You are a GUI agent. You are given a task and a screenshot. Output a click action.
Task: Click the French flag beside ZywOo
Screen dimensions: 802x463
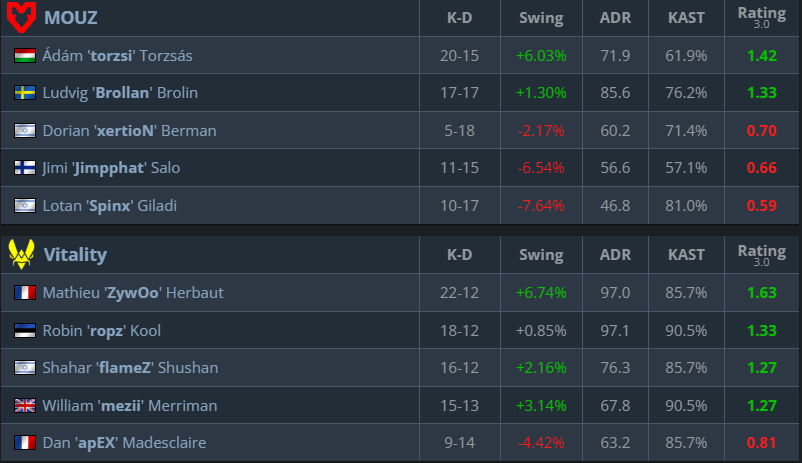coord(25,293)
